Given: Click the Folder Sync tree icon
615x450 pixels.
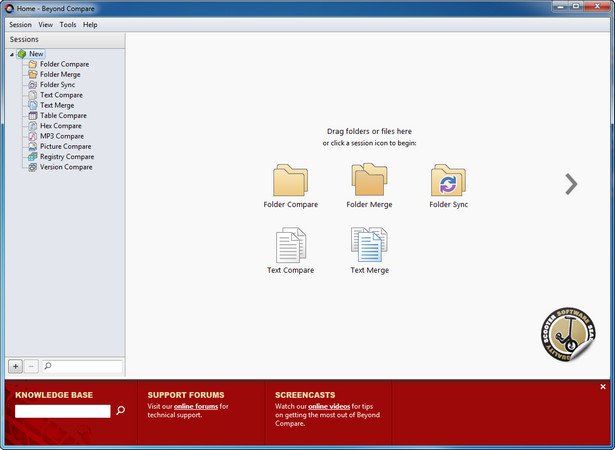Looking at the screenshot, I should click(33, 84).
